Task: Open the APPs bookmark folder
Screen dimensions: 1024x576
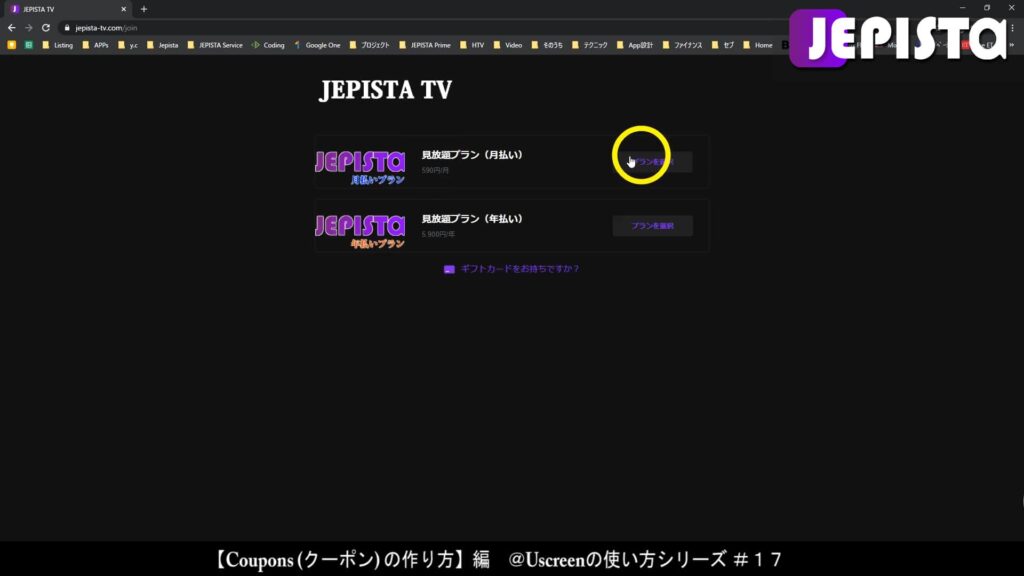Action: coord(95,45)
